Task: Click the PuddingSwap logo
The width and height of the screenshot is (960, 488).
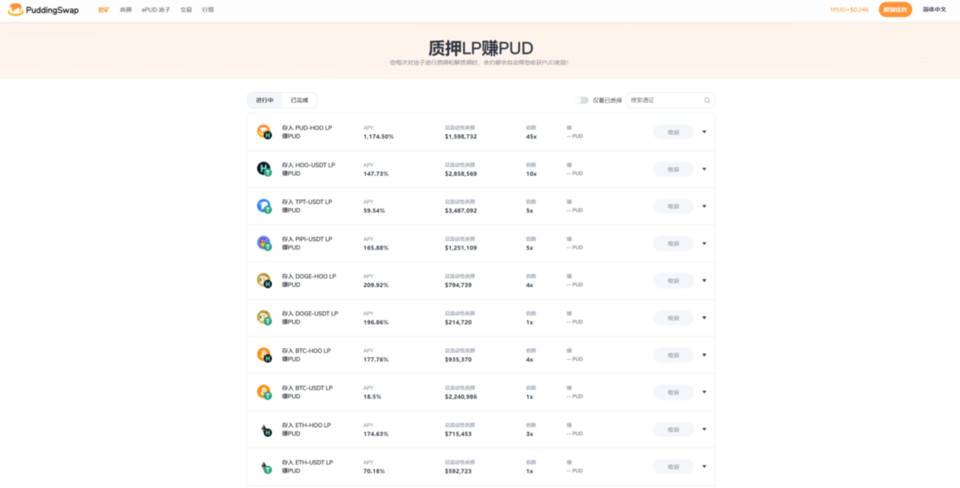Action: [x=43, y=10]
